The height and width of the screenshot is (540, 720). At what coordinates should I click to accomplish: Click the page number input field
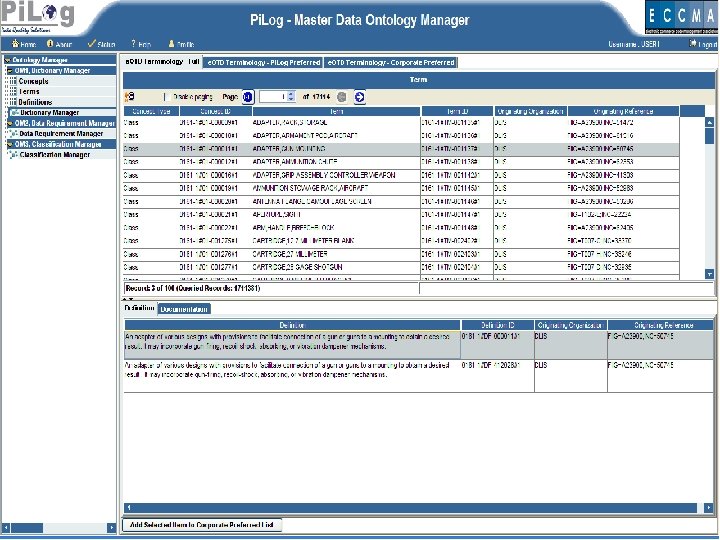coord(273,97)
